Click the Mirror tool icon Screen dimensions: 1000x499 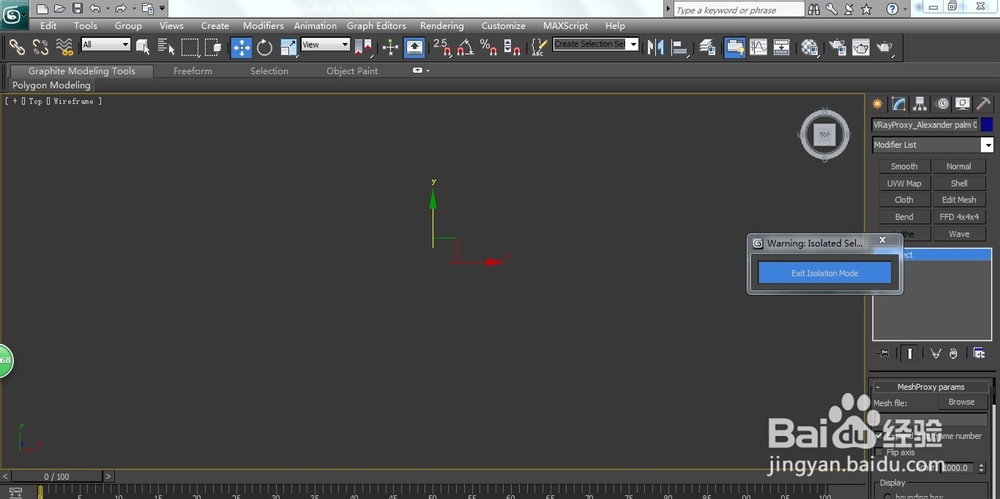click(655, 47)
